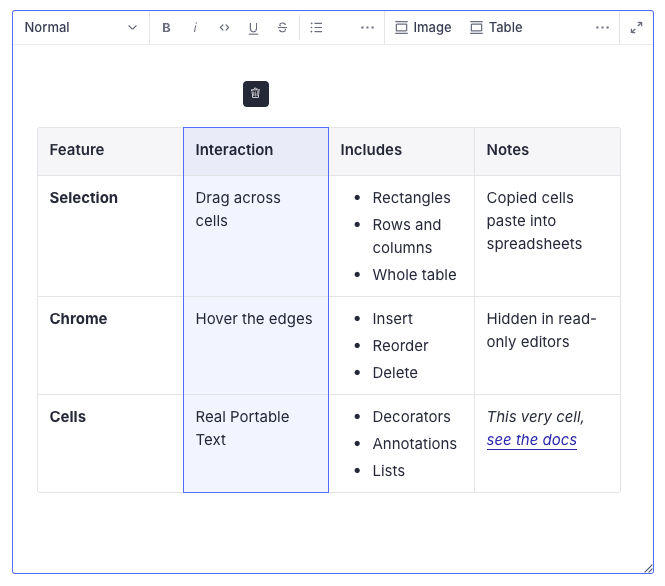Click the 'Real Portable Text' cell
Viewport: 665px width, 586px height.
pos(256,444)
